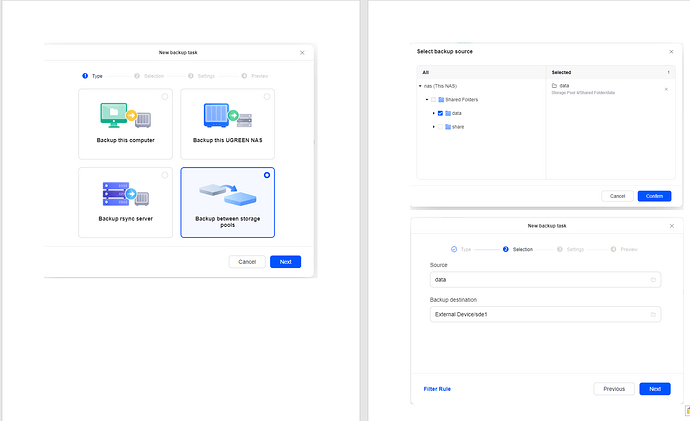Remove data from the Selected list
The height and width of the screenshot is (421, 690).
click(x=667, y=89)
